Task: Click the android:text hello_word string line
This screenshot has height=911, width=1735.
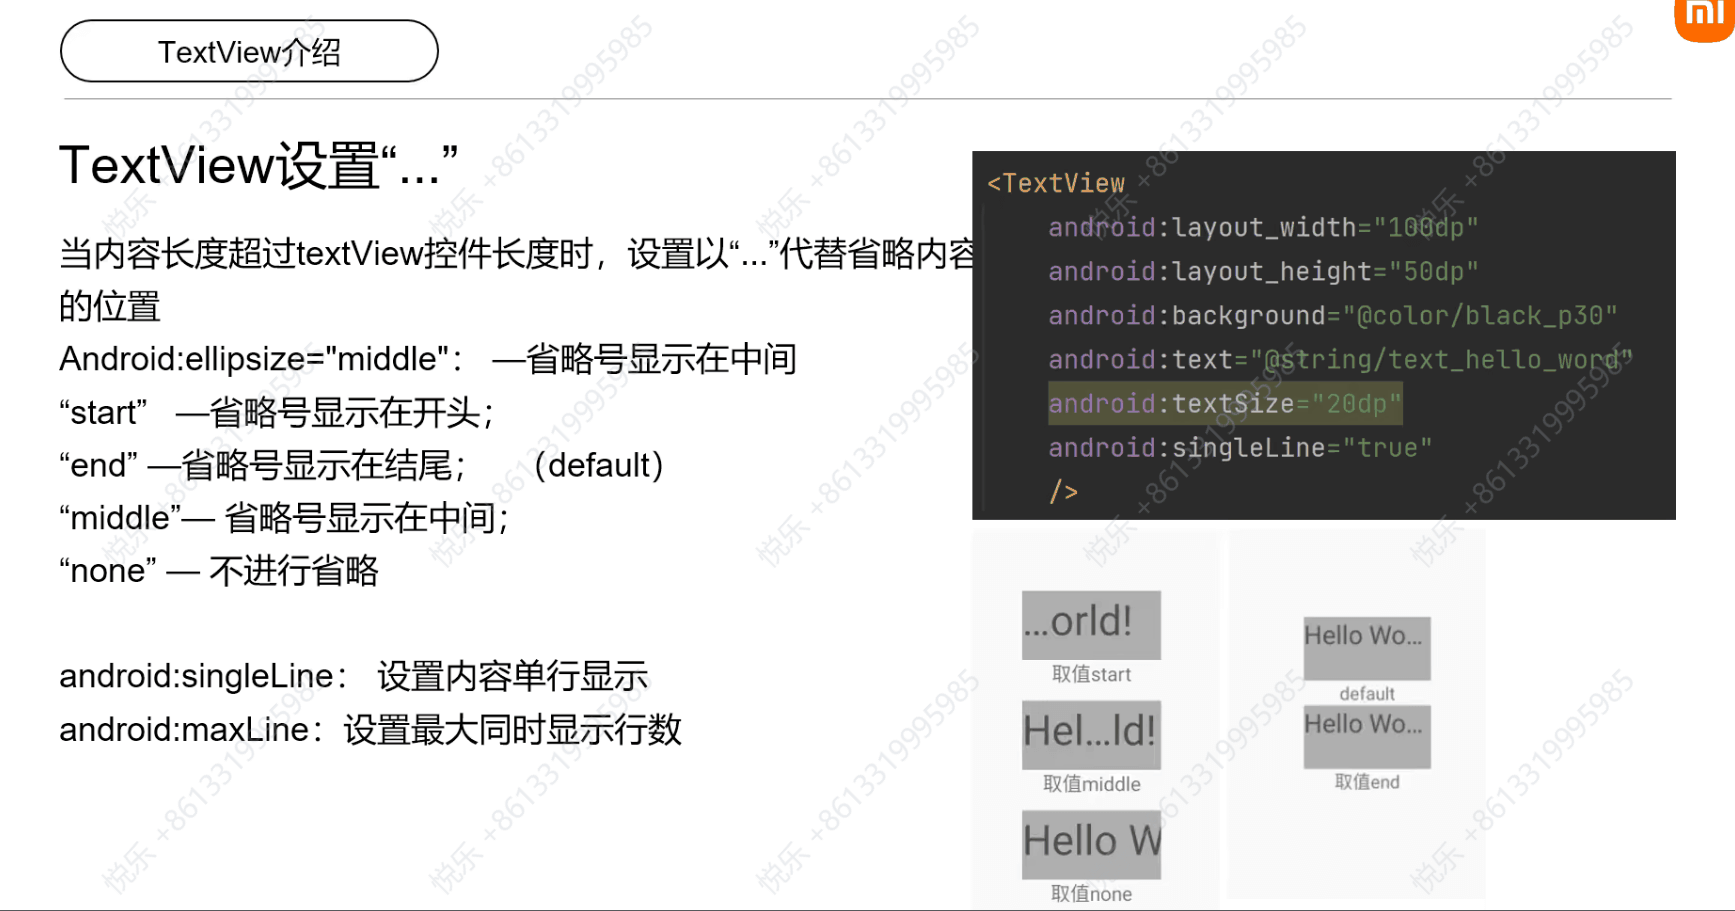Action: point(1339,360)
